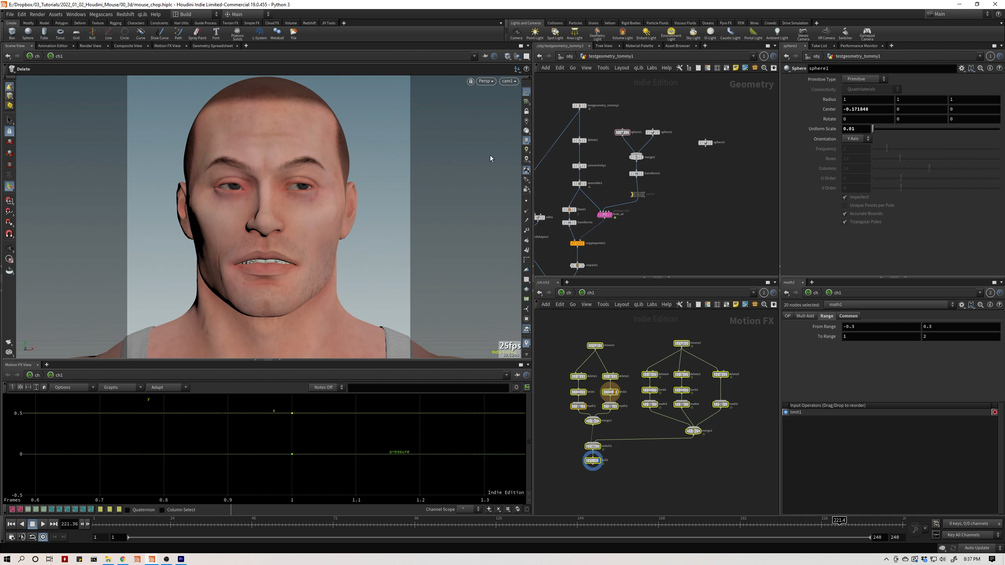Viewport: 1005px width, 565px height.
Task: Add an Area Light
Action: tap(574, 33)
